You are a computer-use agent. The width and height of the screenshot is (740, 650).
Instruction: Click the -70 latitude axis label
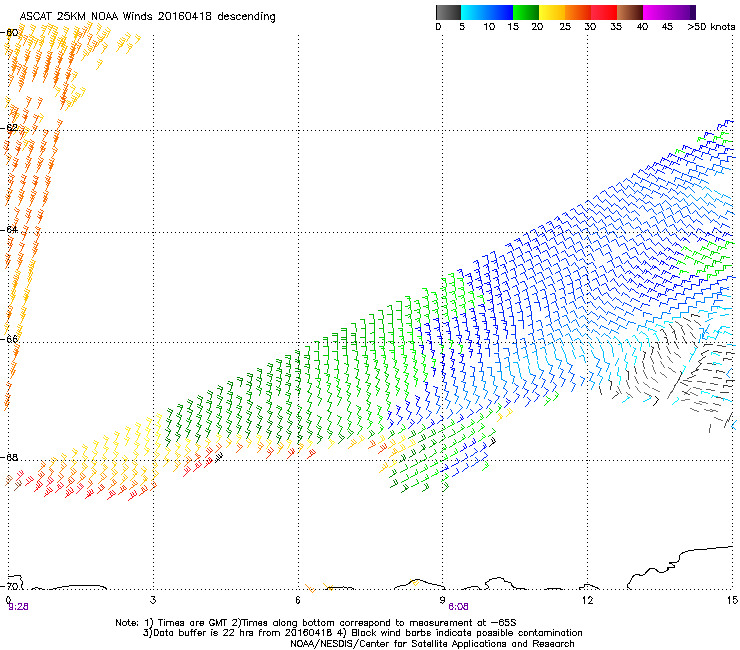[9, 586]
